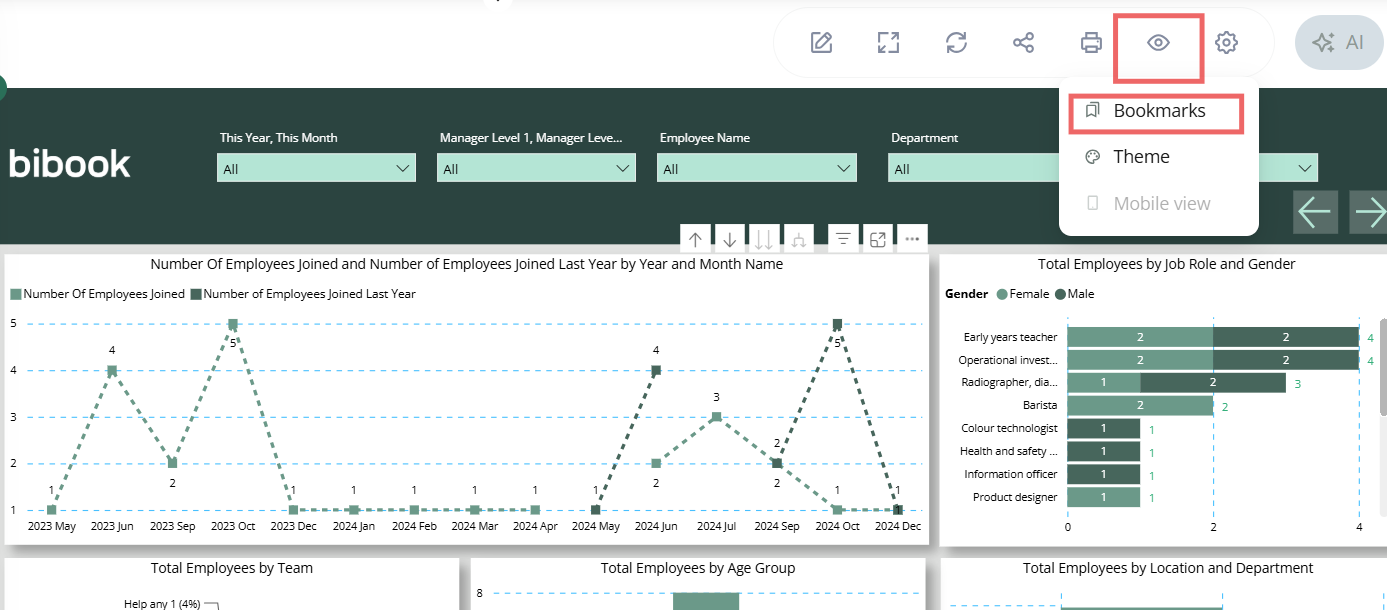Image resolution: width=1387 pixels, height=610 pixels.
Task: Toggle the Number Of Employees Joined legend entry
Action: [98, 294]
